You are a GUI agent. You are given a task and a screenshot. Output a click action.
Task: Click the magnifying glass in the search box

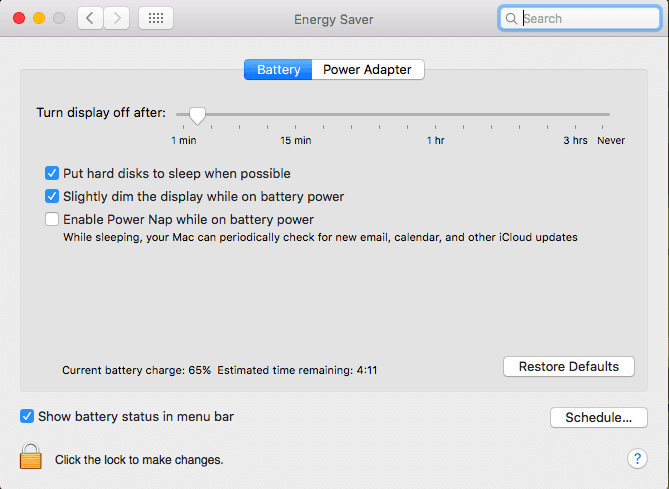pos(511,18)
